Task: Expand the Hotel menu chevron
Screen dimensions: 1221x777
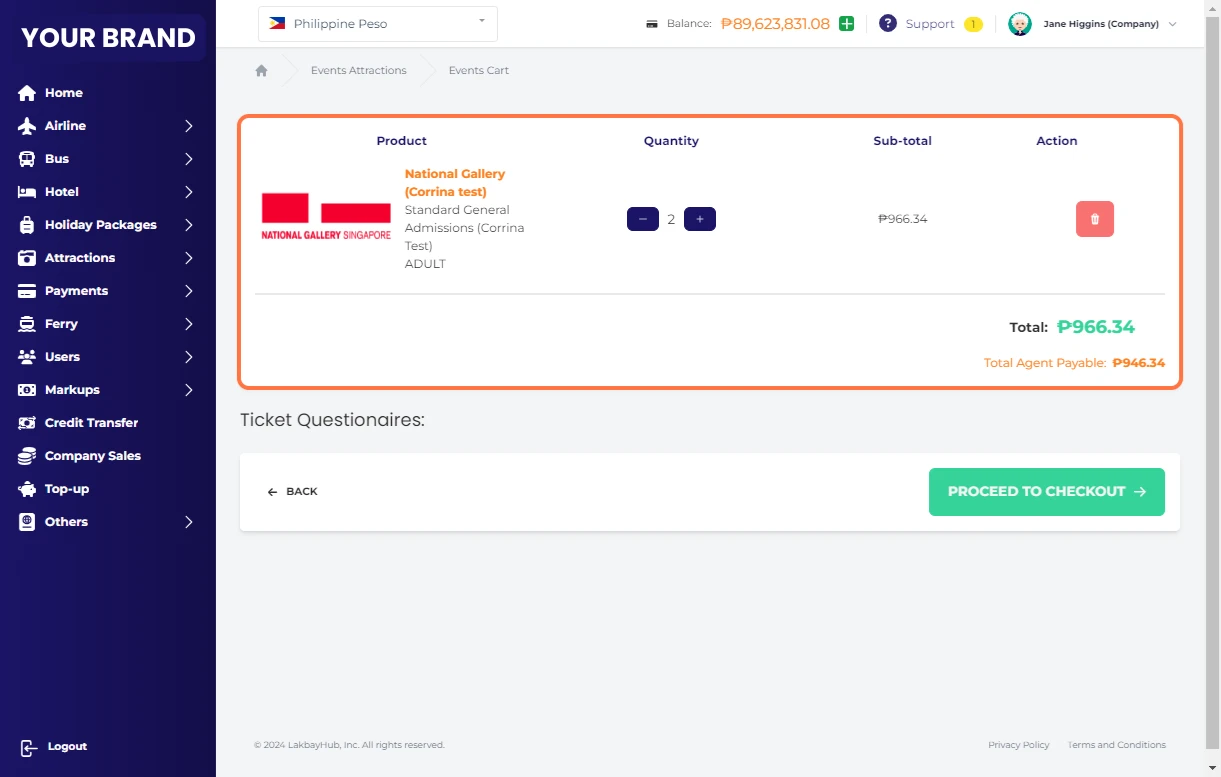Action: pos(188,192)
